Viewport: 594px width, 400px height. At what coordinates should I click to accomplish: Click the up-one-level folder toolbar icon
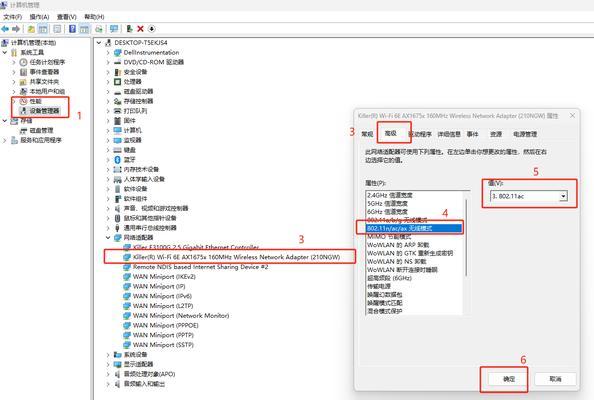click(x=31, y=29)
